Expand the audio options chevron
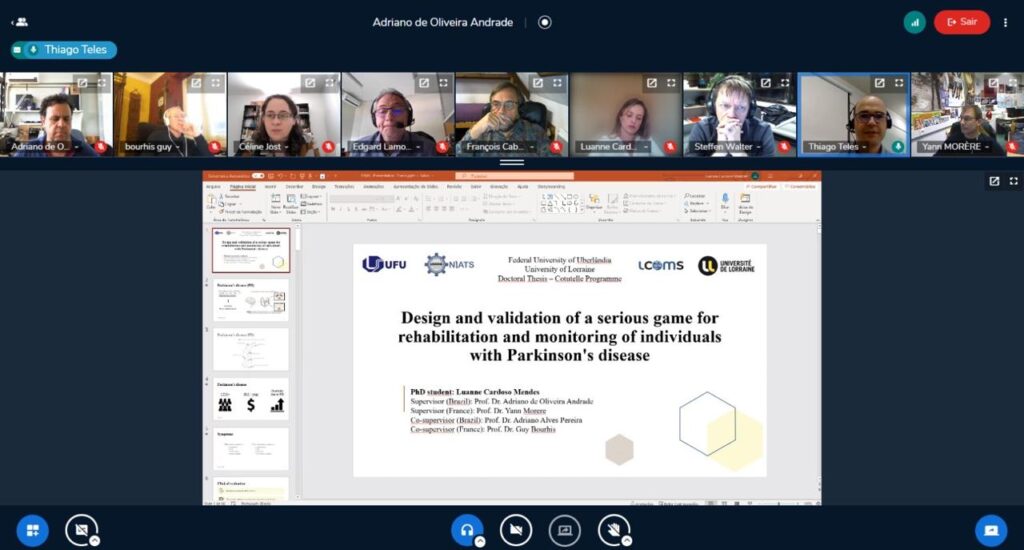1024x550 pixels. [x=480, y=540]
